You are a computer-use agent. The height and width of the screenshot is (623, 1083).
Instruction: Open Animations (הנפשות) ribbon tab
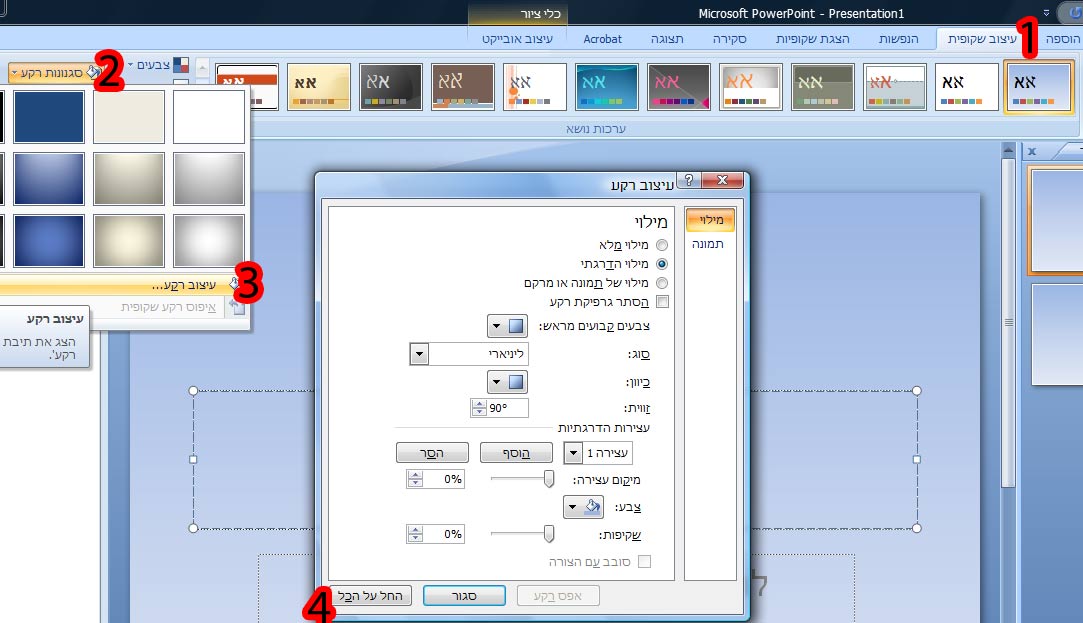pos(899,39)
